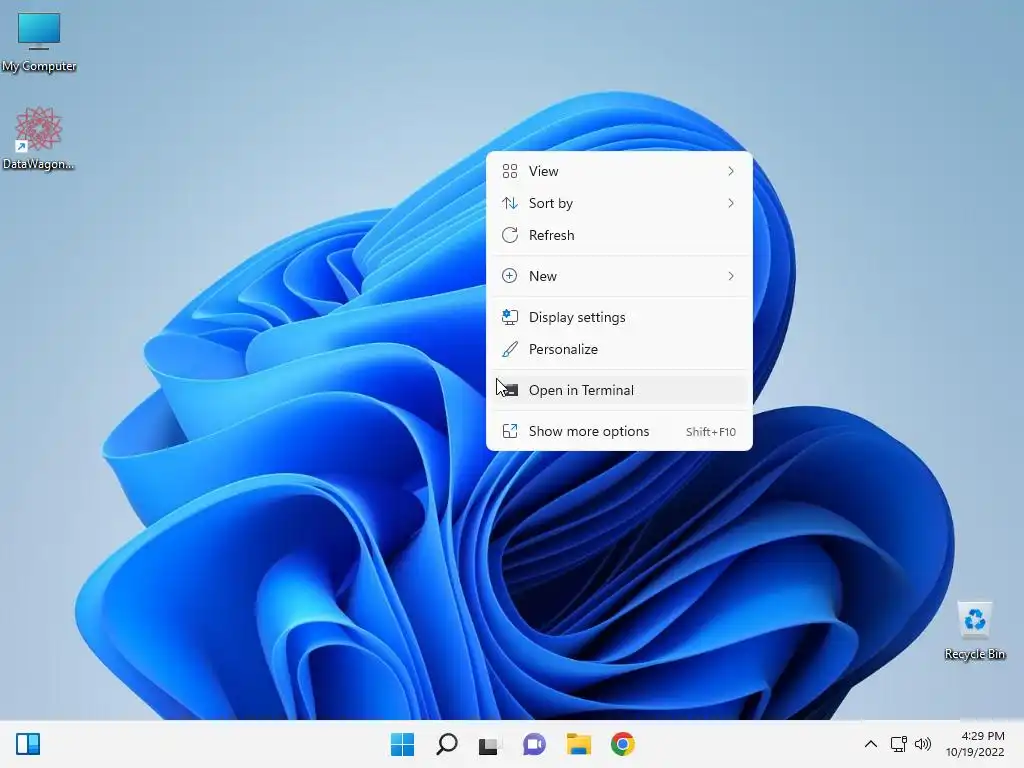Open the clock showing 4:29 PM
The image size is (1024, 768).
click(x=975, y=744)
